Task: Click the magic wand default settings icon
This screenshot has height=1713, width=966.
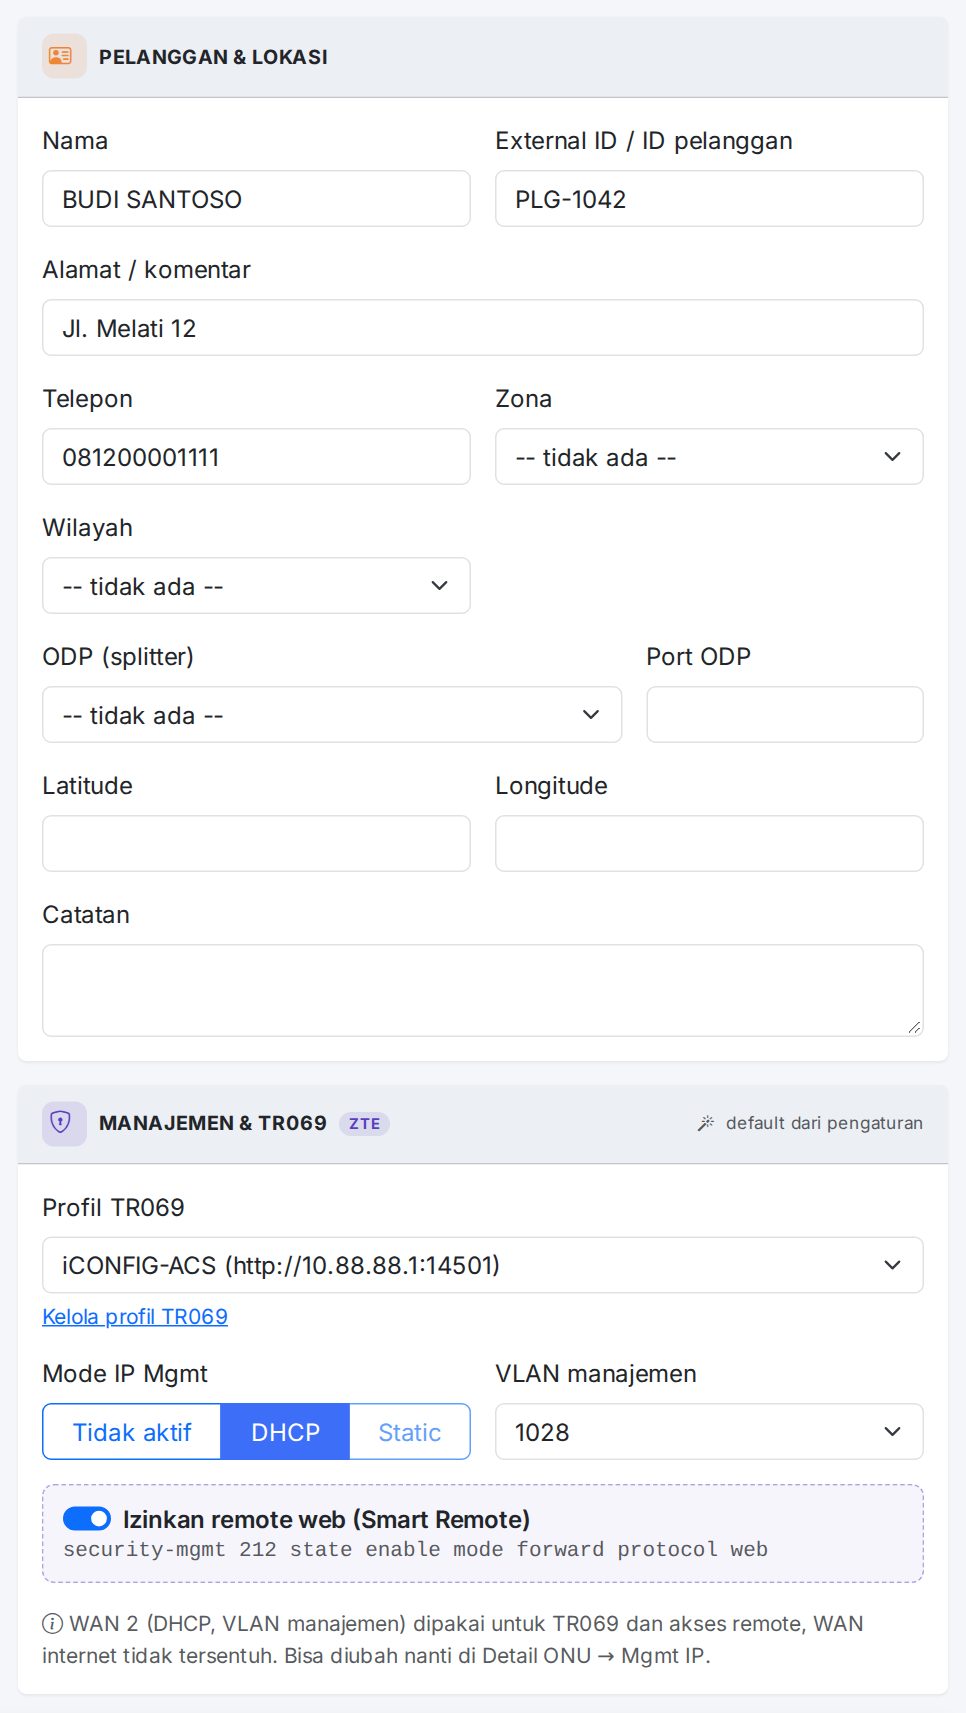Action: click(x=706, y=1123)
